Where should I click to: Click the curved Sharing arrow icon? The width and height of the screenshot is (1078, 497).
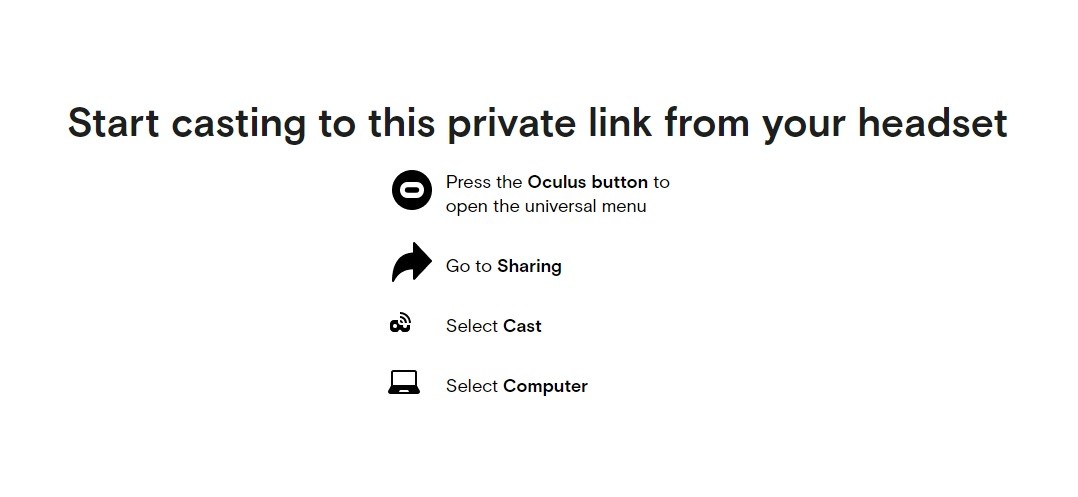(411, 264)
